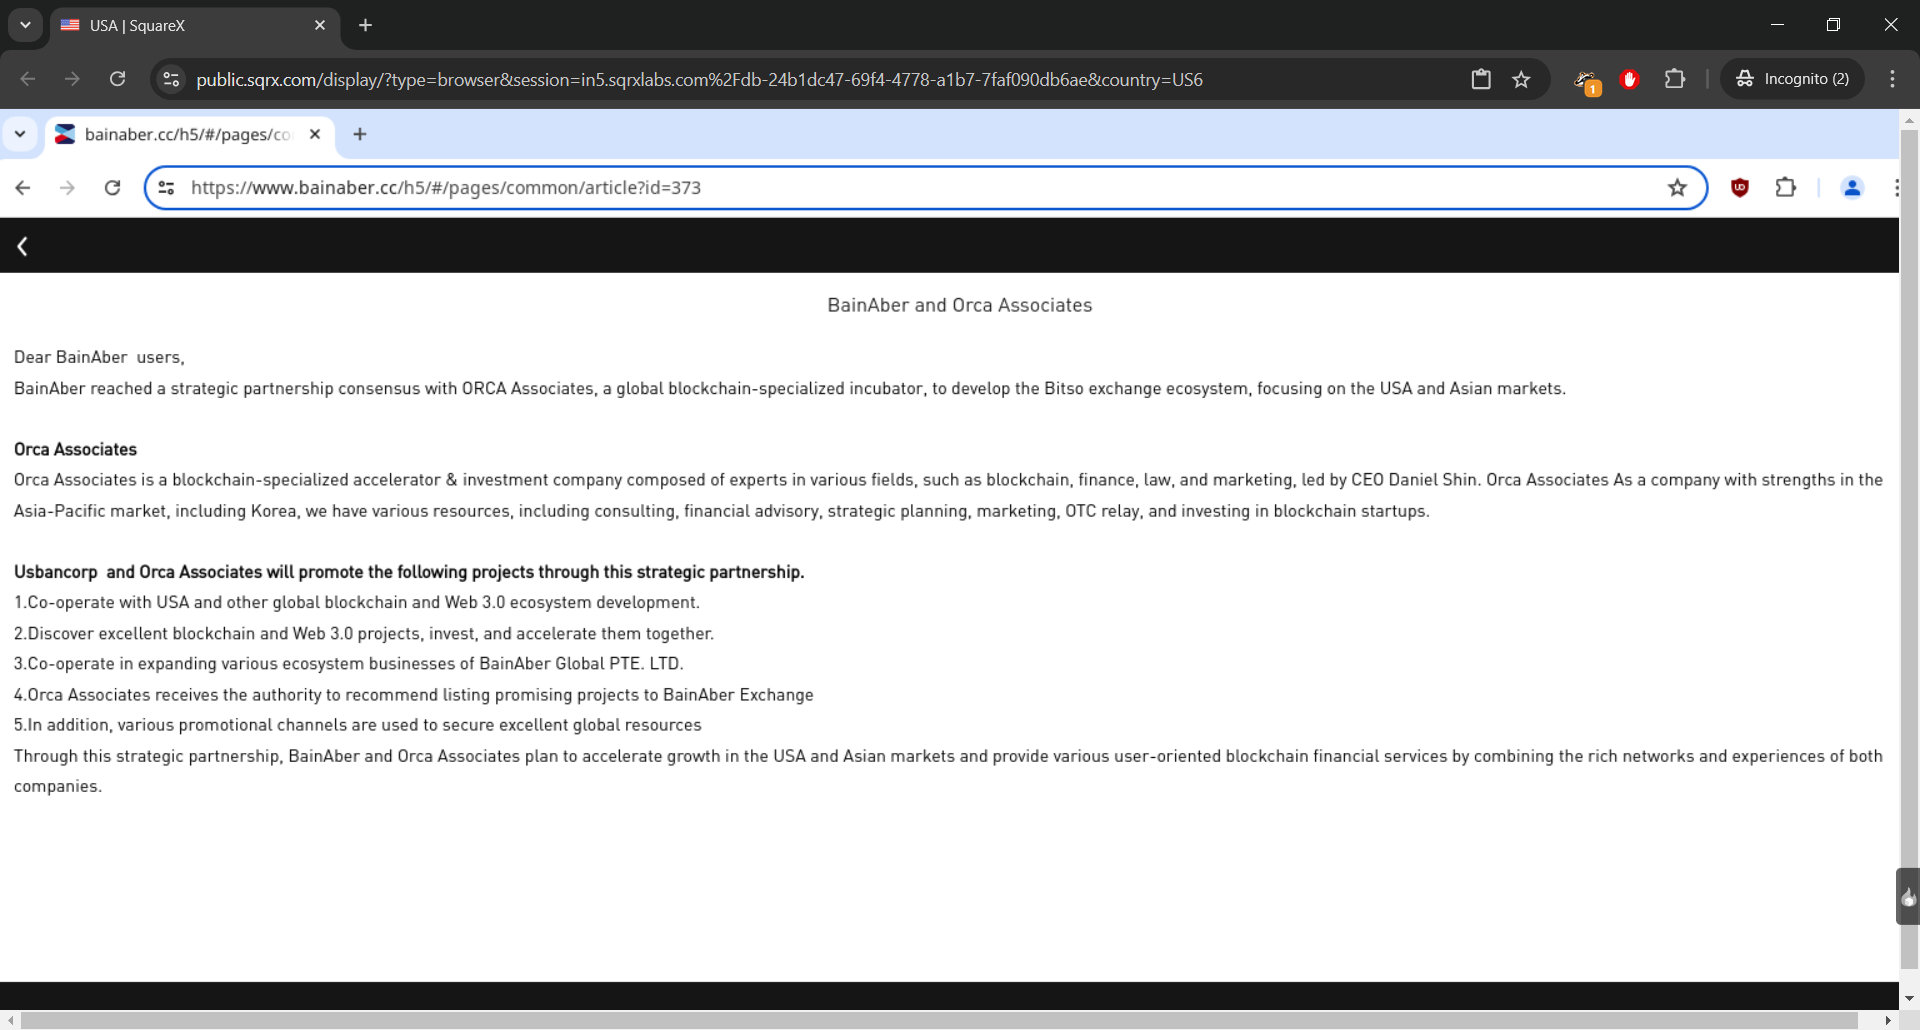This screenshot has width=1920, height=1030.
Task: View site information for bainaber URL
Action: click(x=167, y=188)
